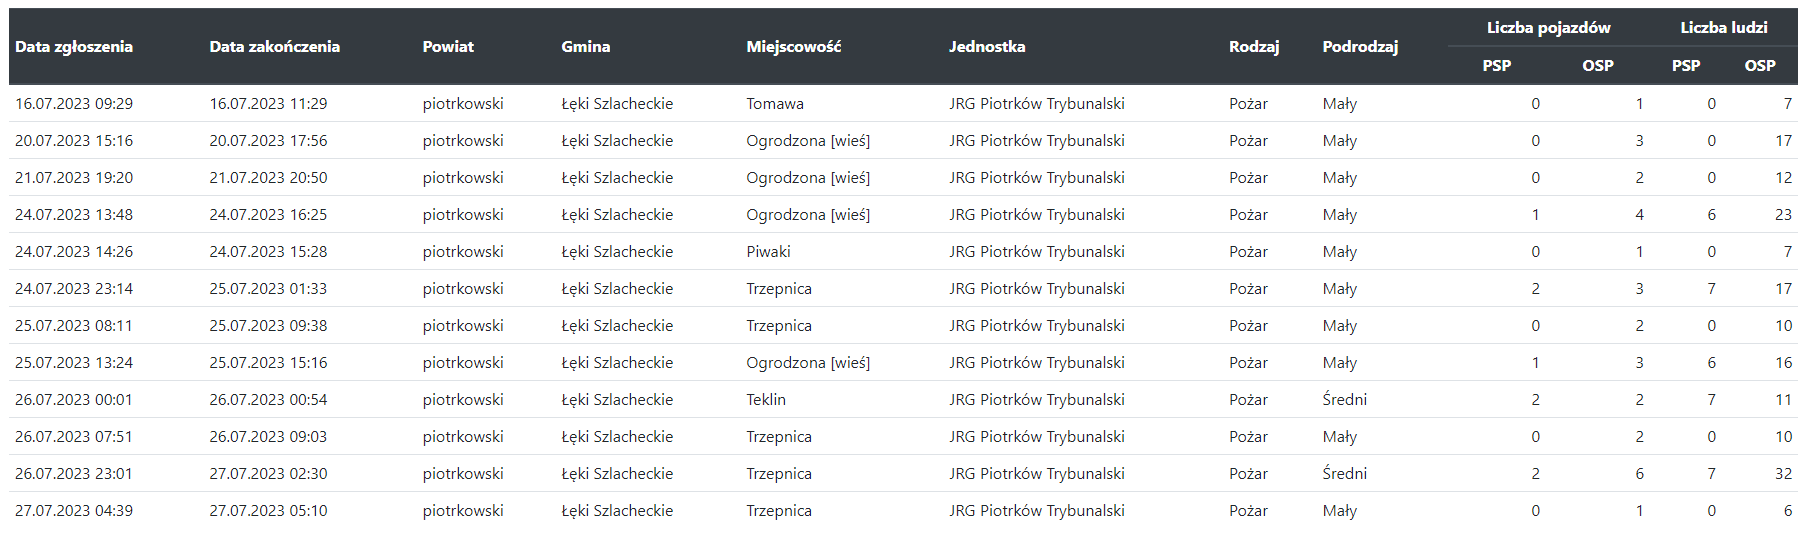Screen dimensions: 1813x541
Task: Click the Gmina column header
Action: [585, 47]
